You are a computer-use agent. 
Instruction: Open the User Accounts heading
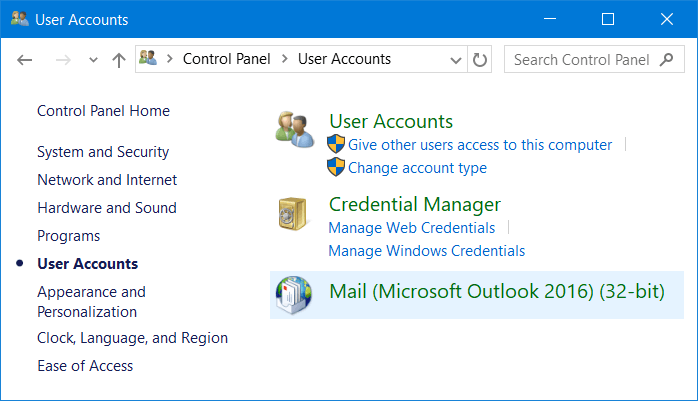click(391, 122)
